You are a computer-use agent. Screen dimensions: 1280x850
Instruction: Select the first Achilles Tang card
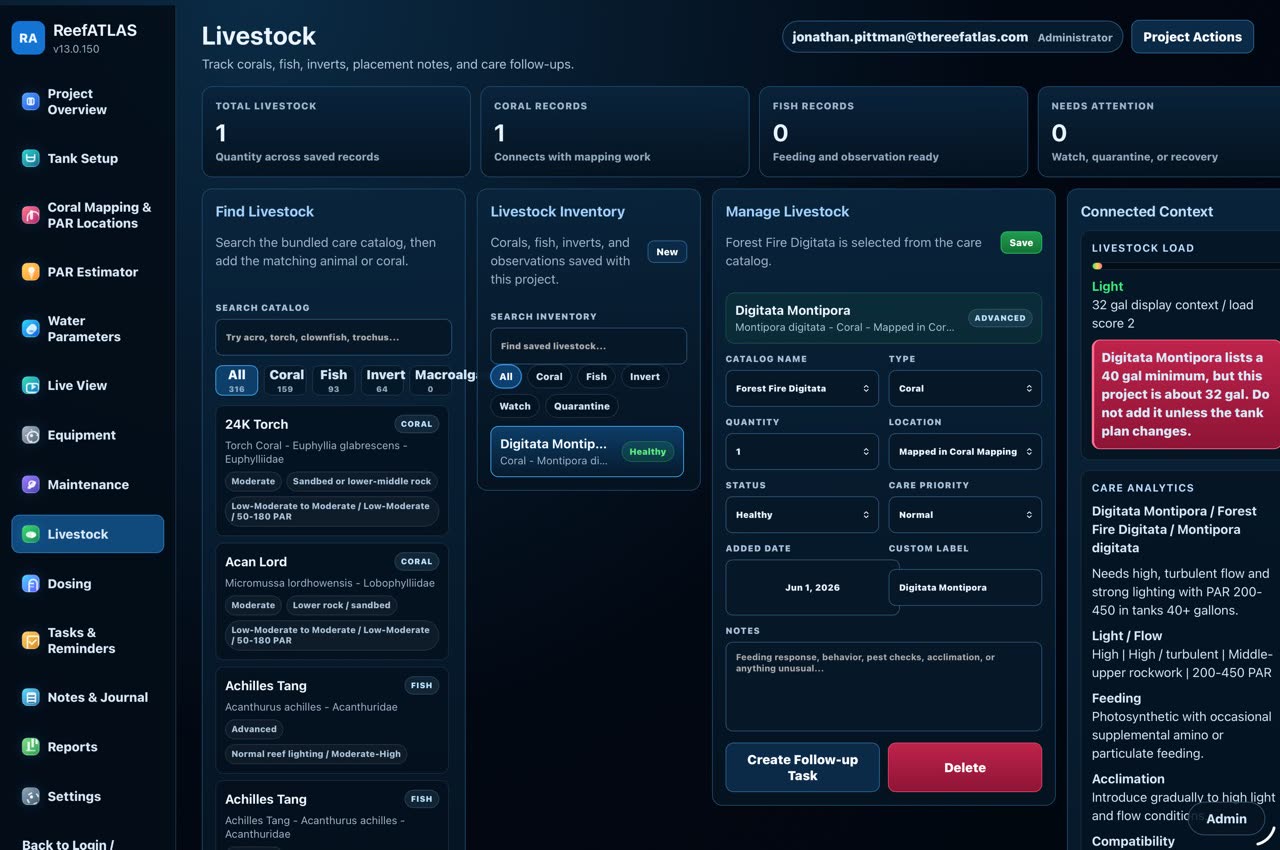[x=332, y=720]
